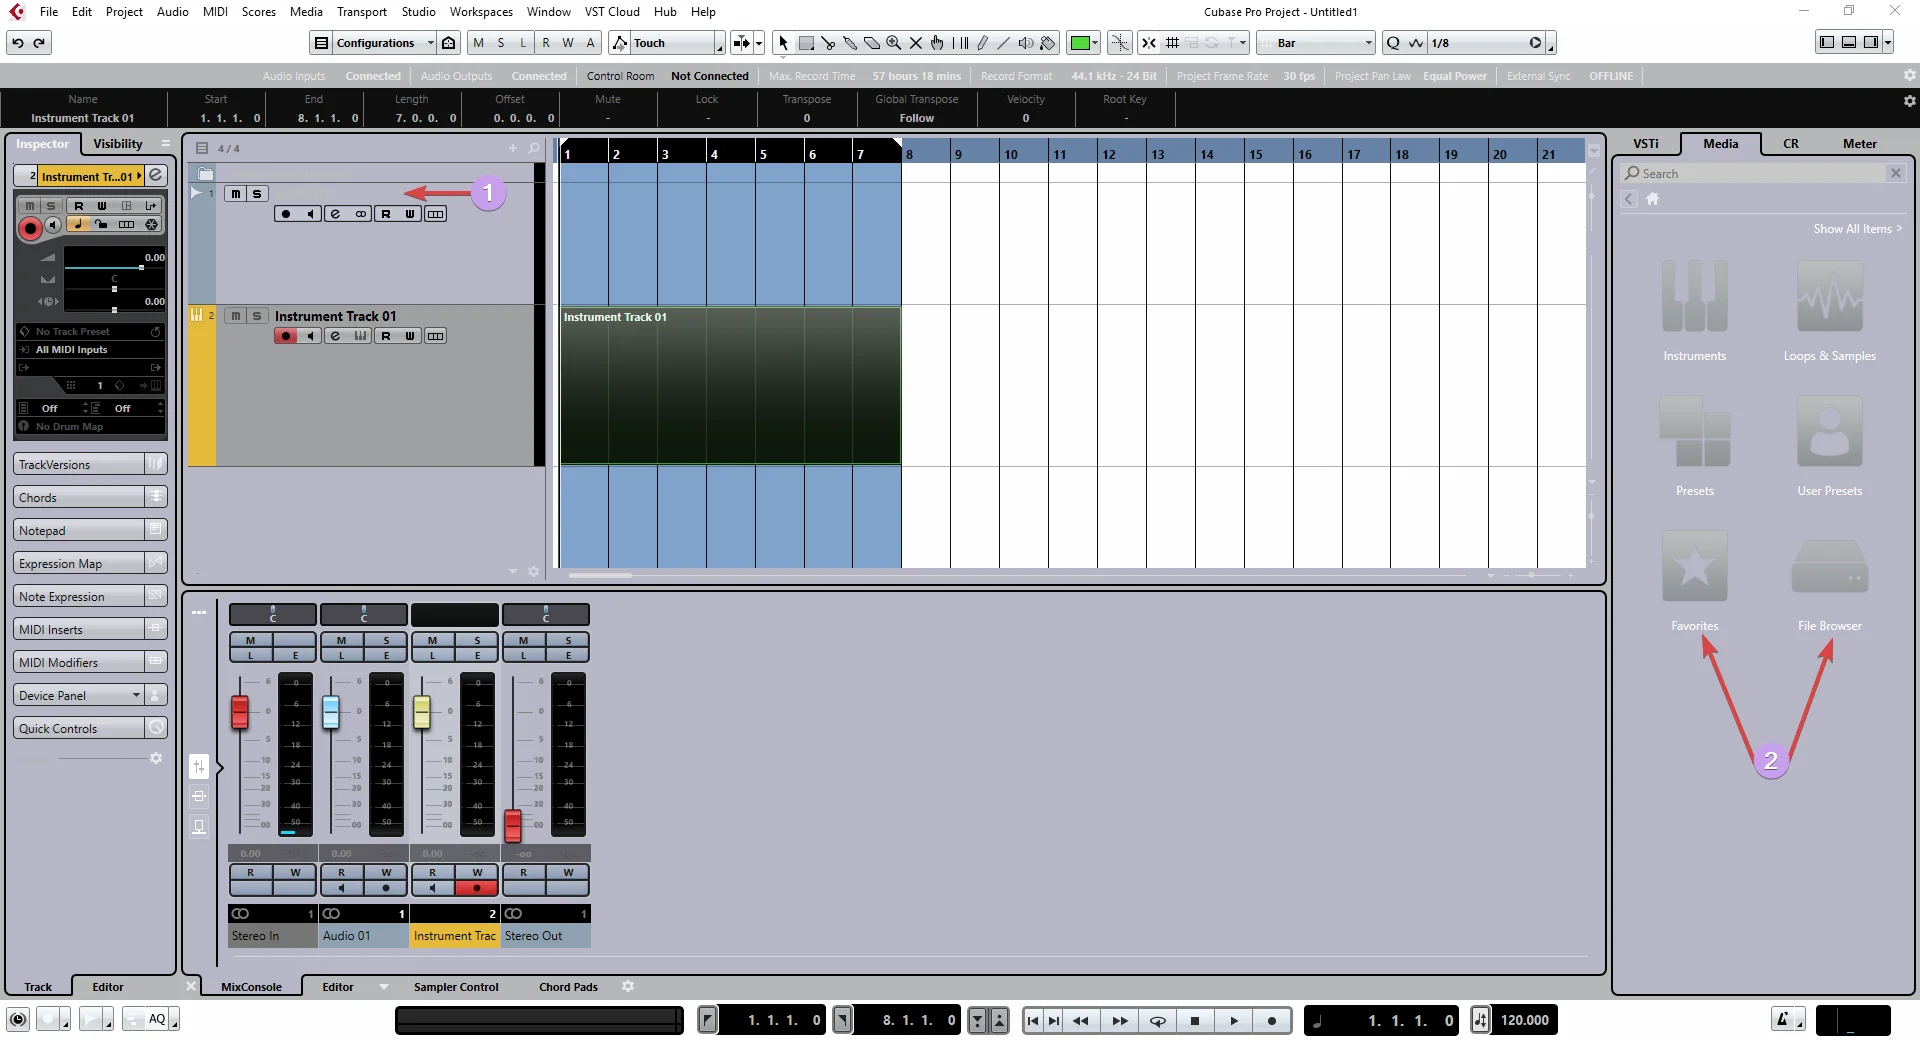1920x1040 pixels.
Task: Open the Presets media category
Action: tap(1694, 446)
